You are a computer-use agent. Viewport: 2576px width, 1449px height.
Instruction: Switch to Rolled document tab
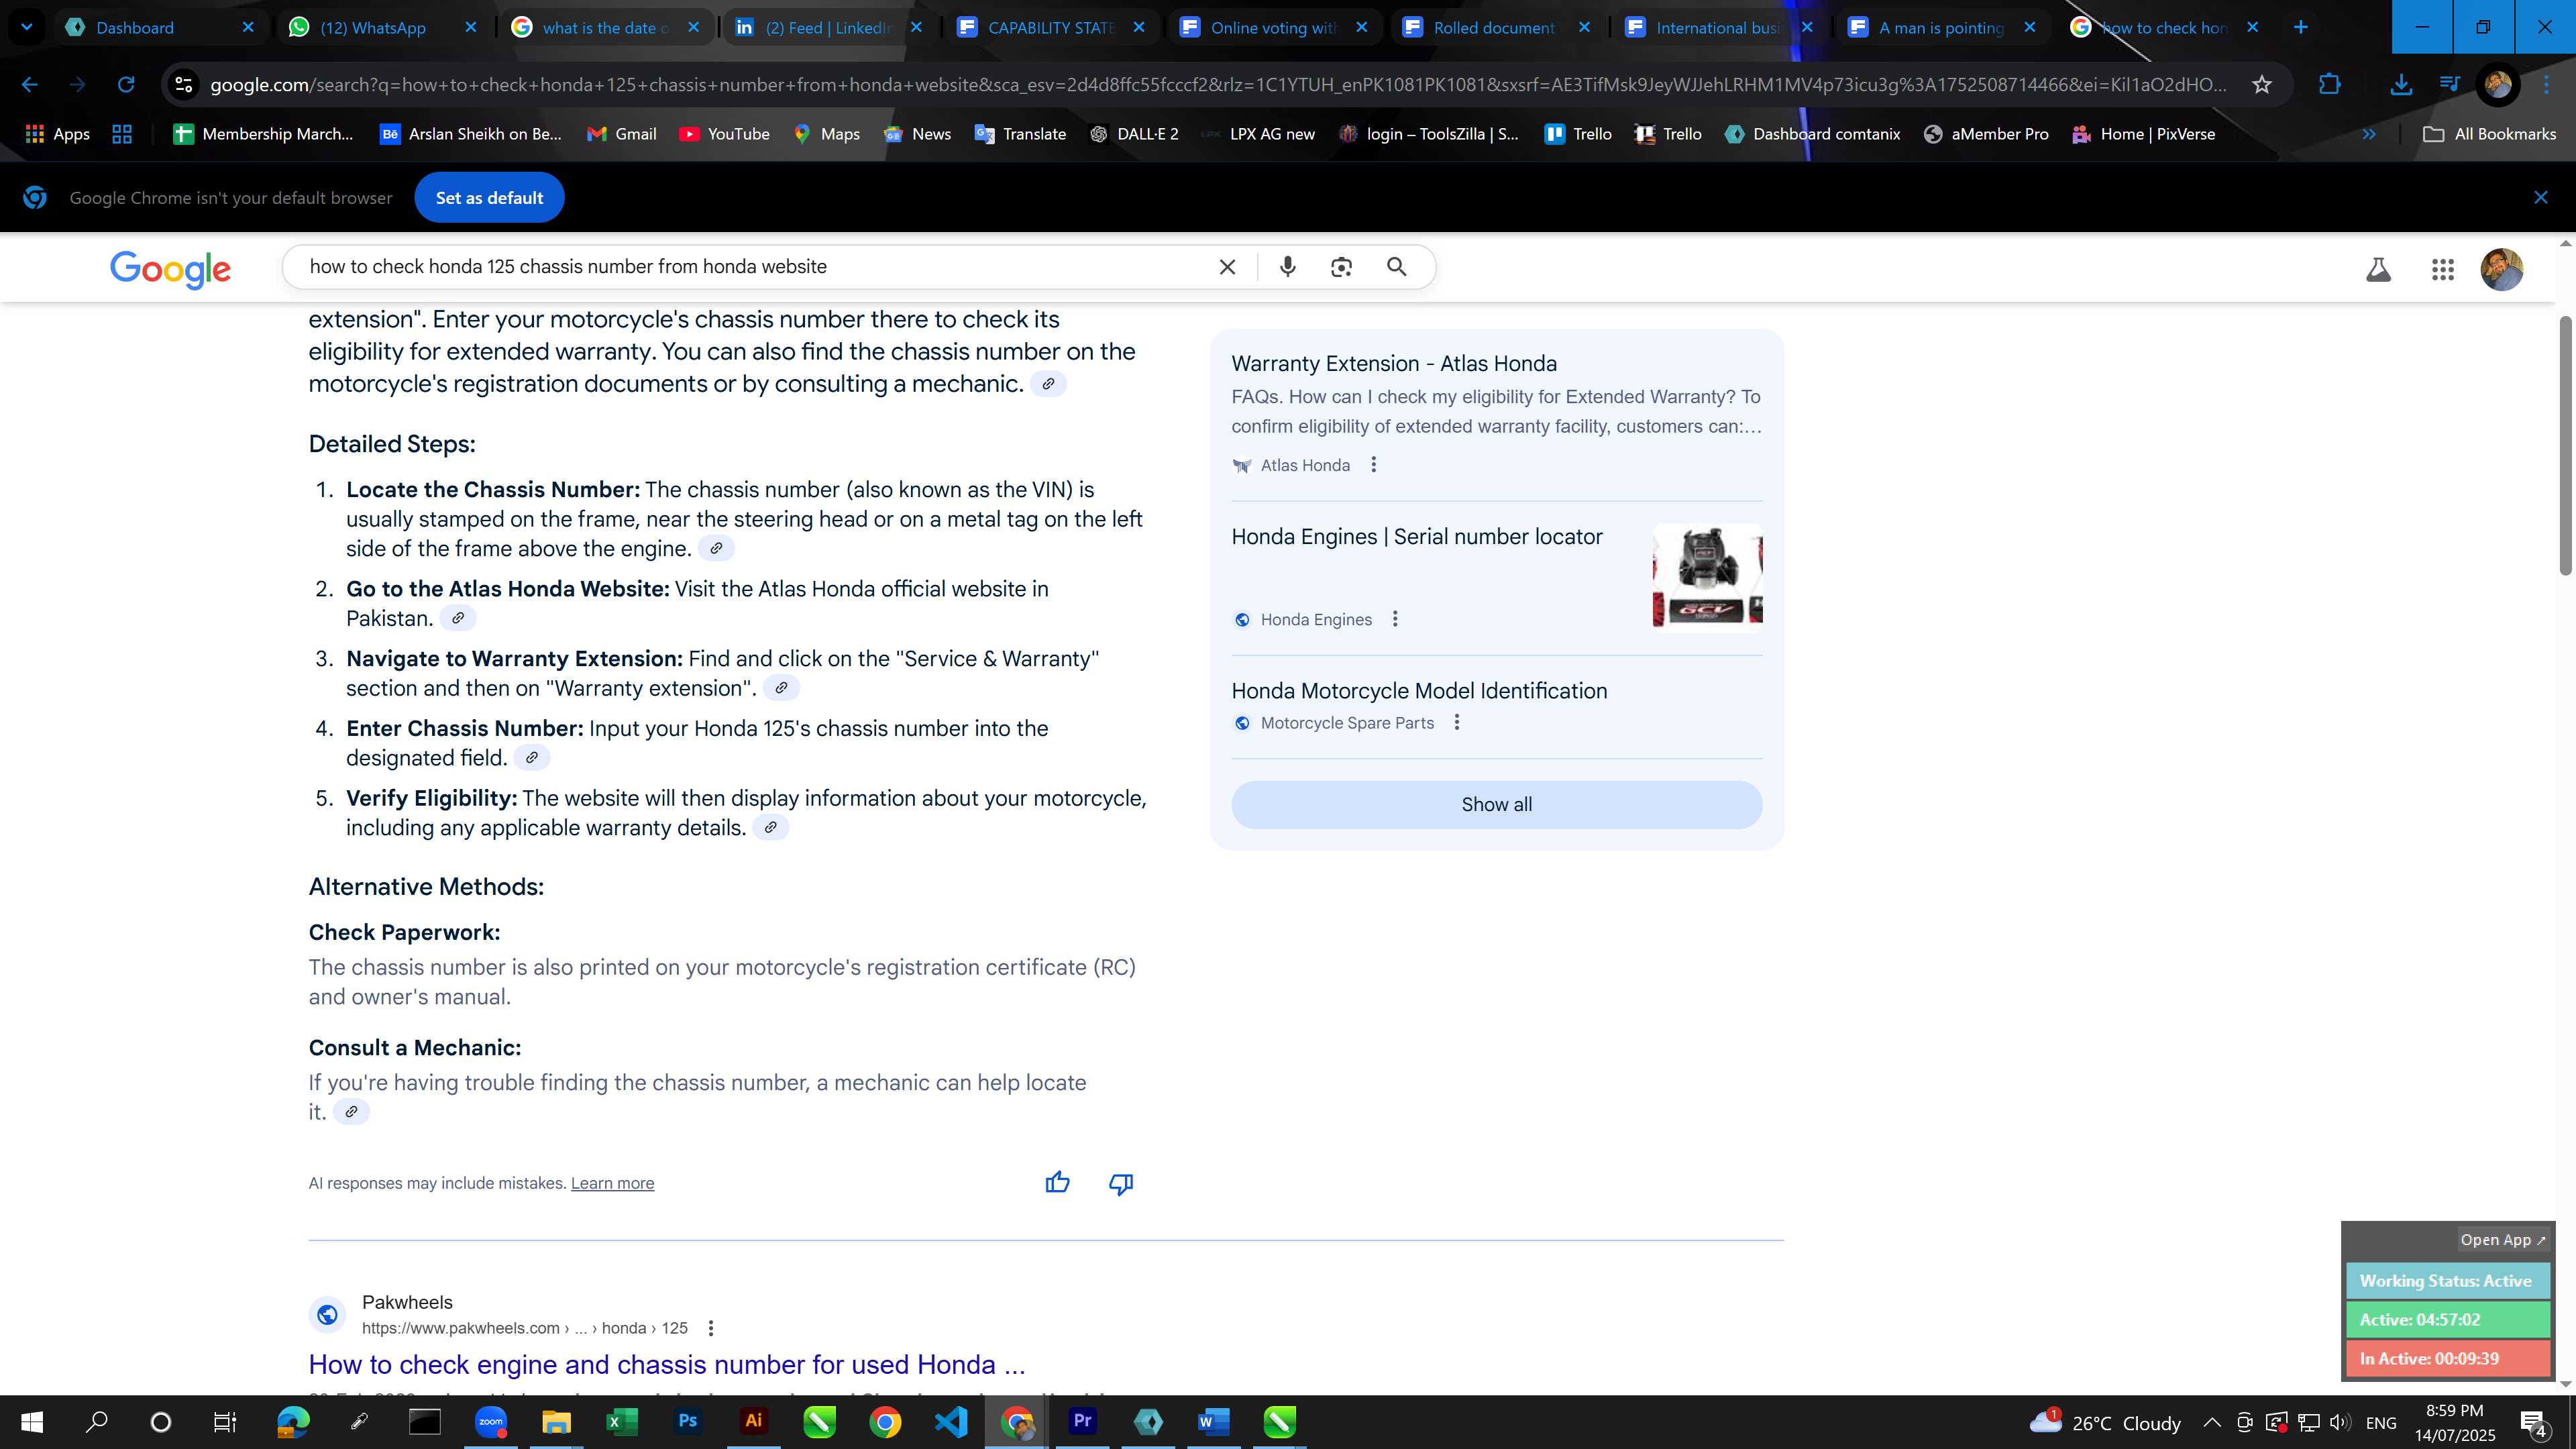pos(1495,27)
